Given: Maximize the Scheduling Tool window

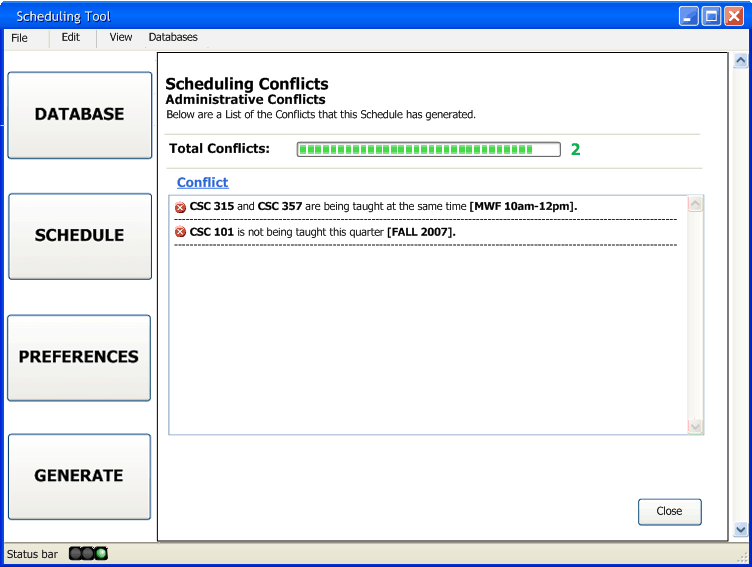Looking at the screenshot, I should pyautogui.click(x=711, y=16).
